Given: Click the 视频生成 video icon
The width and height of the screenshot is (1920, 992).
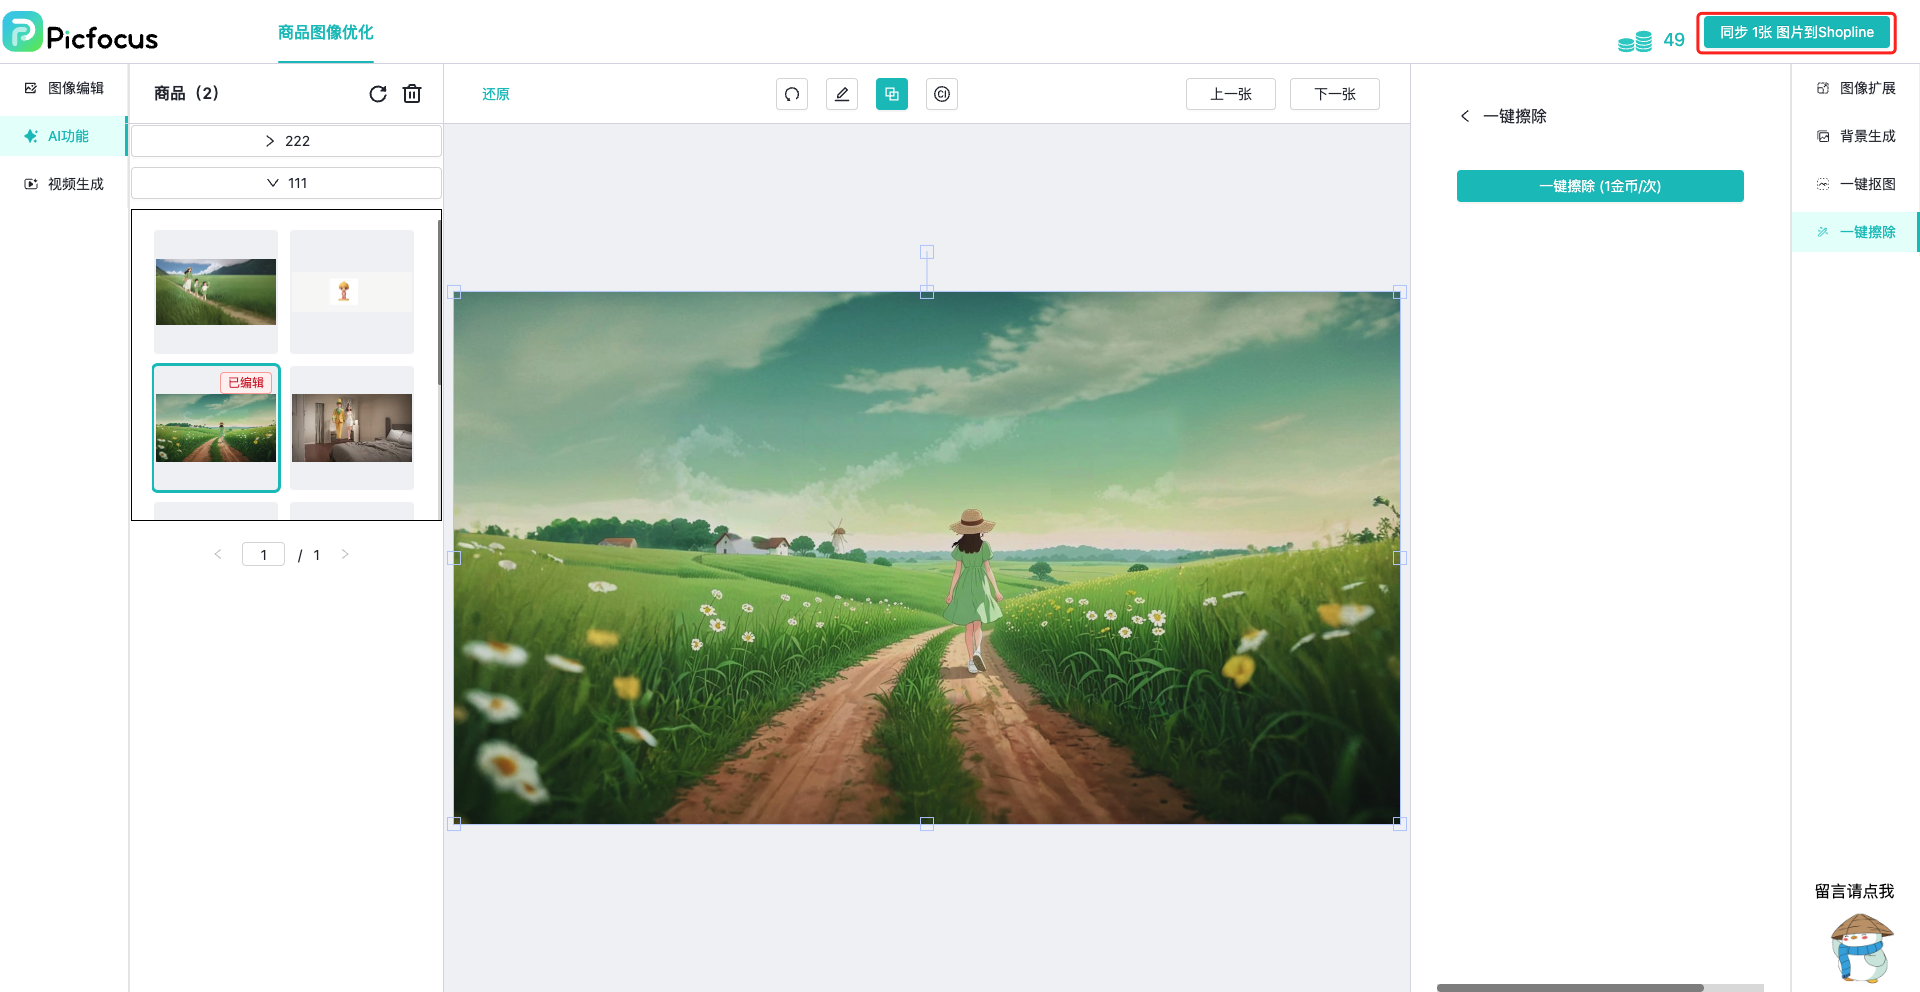Looking at the screenshot, I should [31, 184].
